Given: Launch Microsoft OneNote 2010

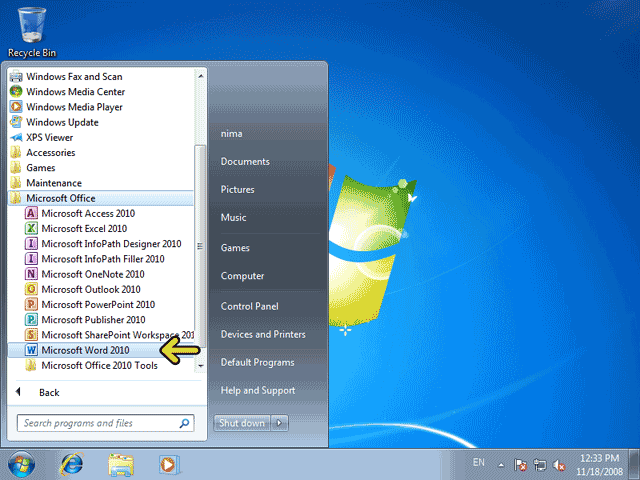Looking at the screenshot, I should [x=92, y=274].
